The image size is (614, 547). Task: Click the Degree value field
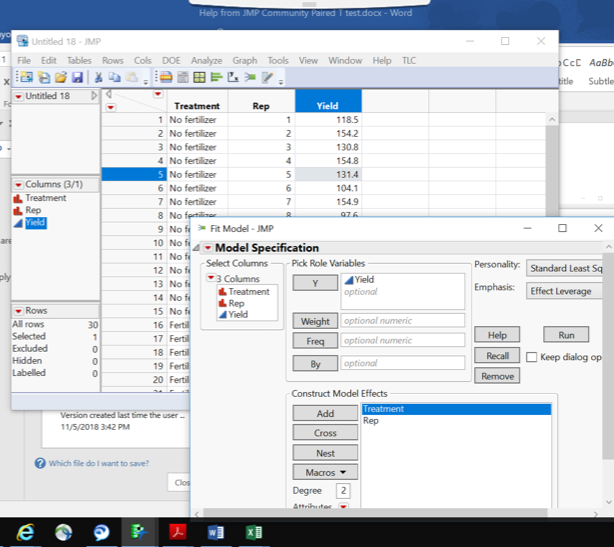343,490
